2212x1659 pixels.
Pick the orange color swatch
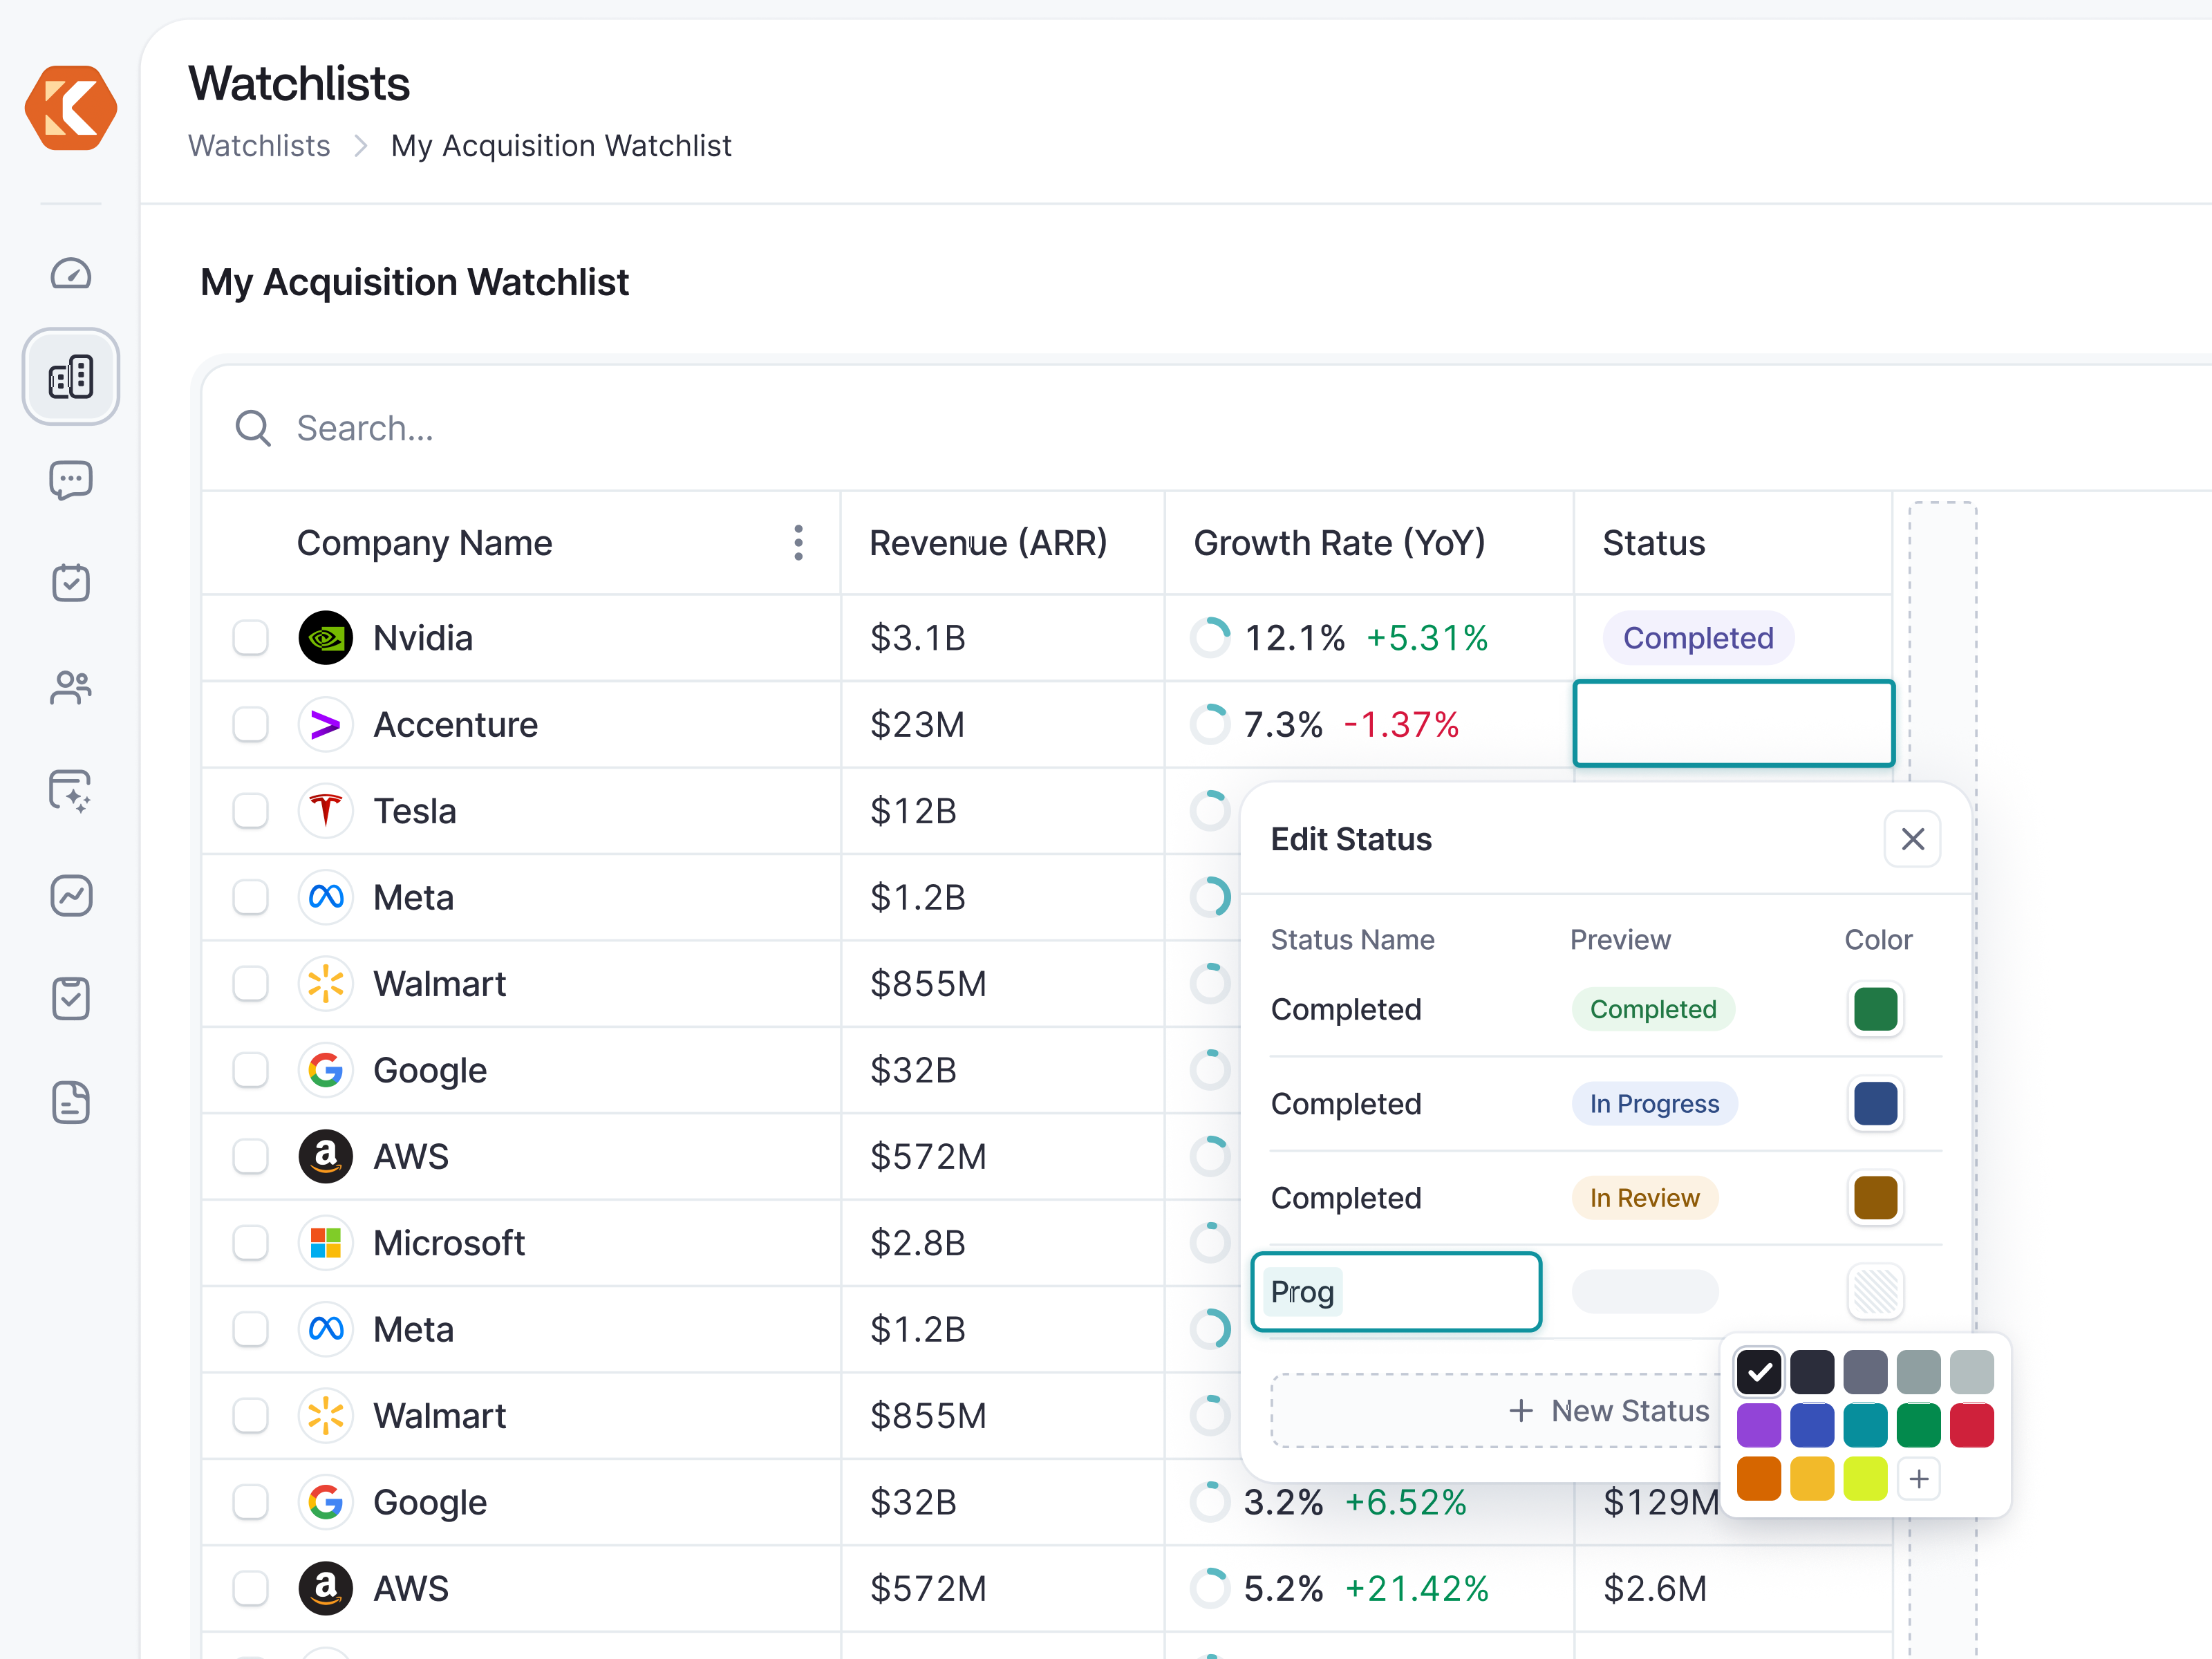pyautogui.click(x=1759, y=1479)
